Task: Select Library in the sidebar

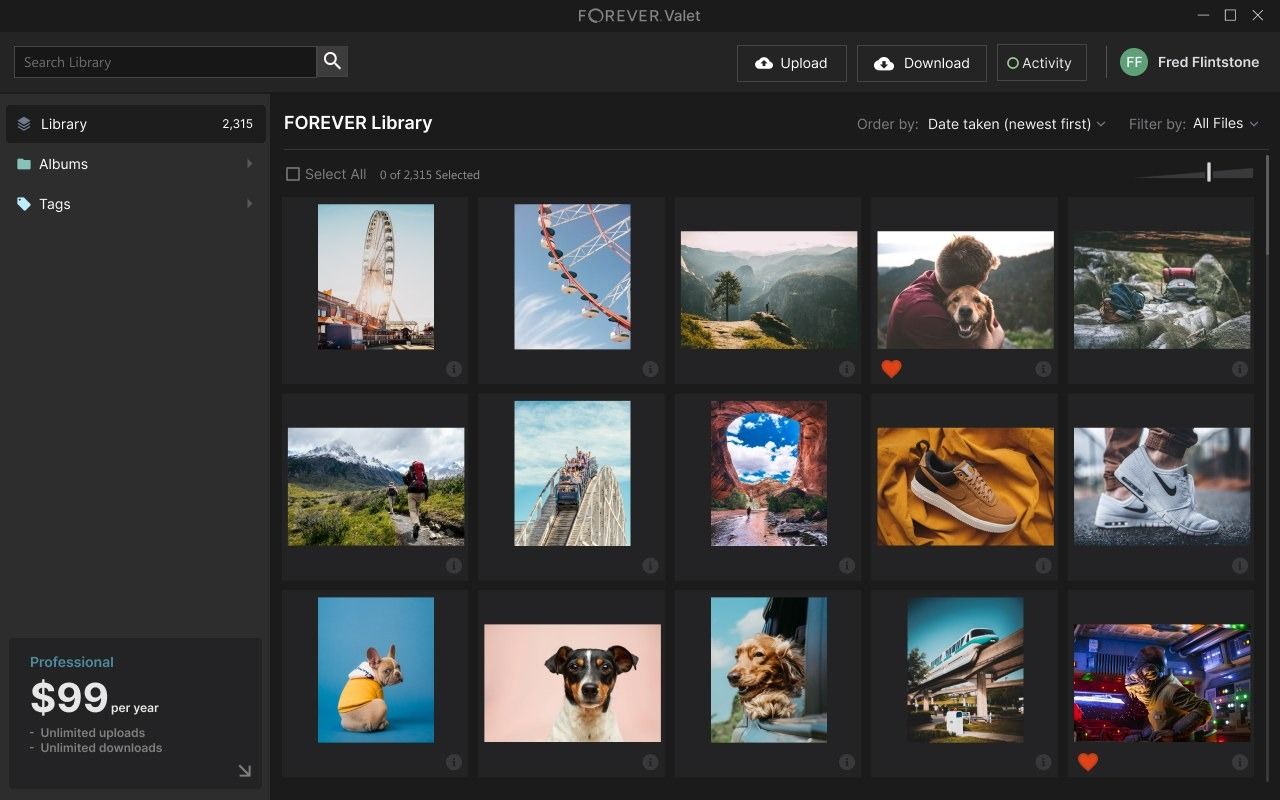Action: [136, 124]
